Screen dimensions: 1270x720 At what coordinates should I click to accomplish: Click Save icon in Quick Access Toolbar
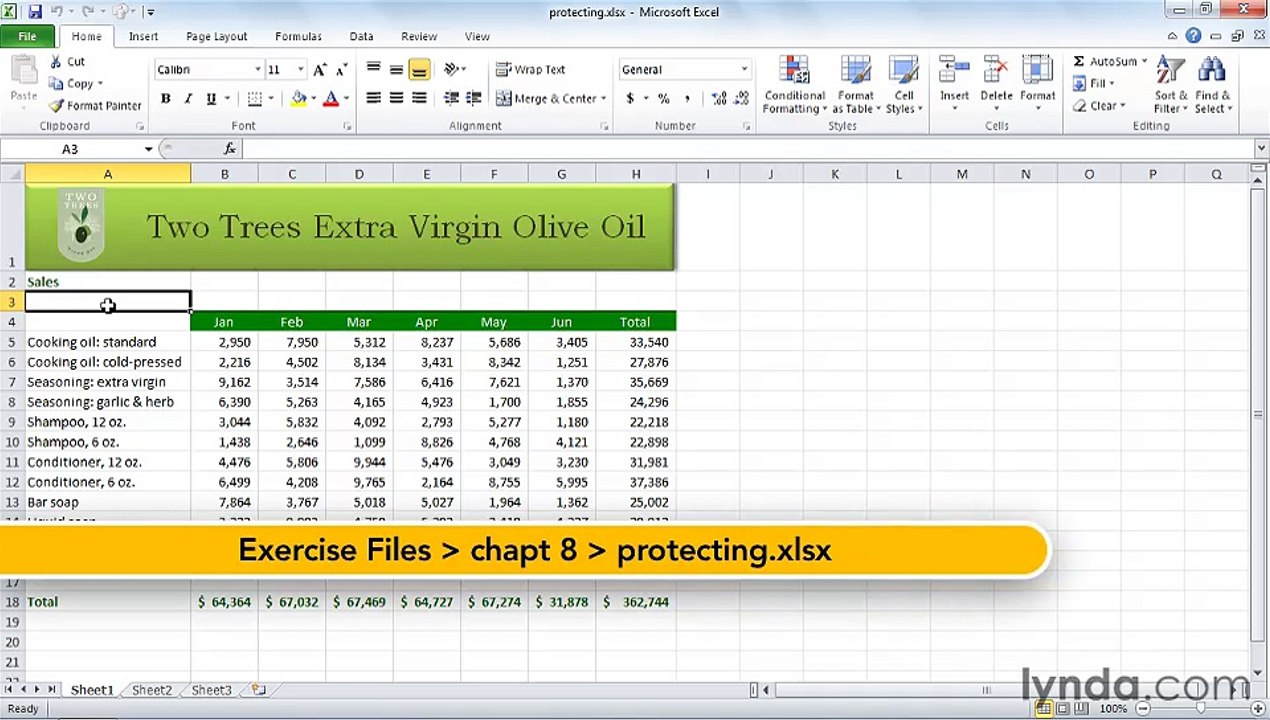coord(35,12)
